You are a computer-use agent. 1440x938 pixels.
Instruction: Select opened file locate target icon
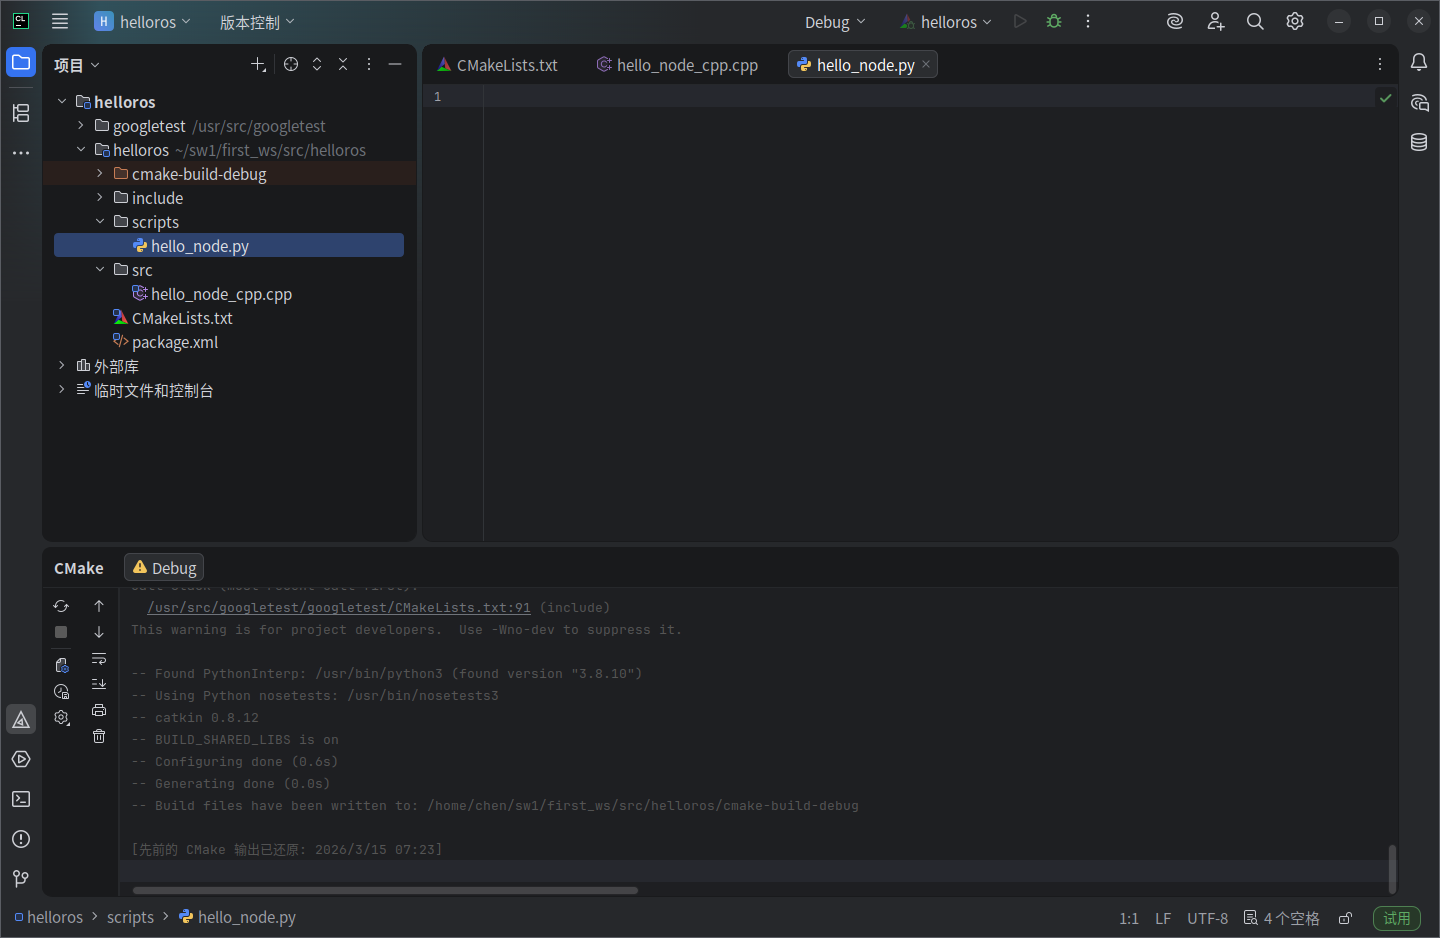[291, 64]
